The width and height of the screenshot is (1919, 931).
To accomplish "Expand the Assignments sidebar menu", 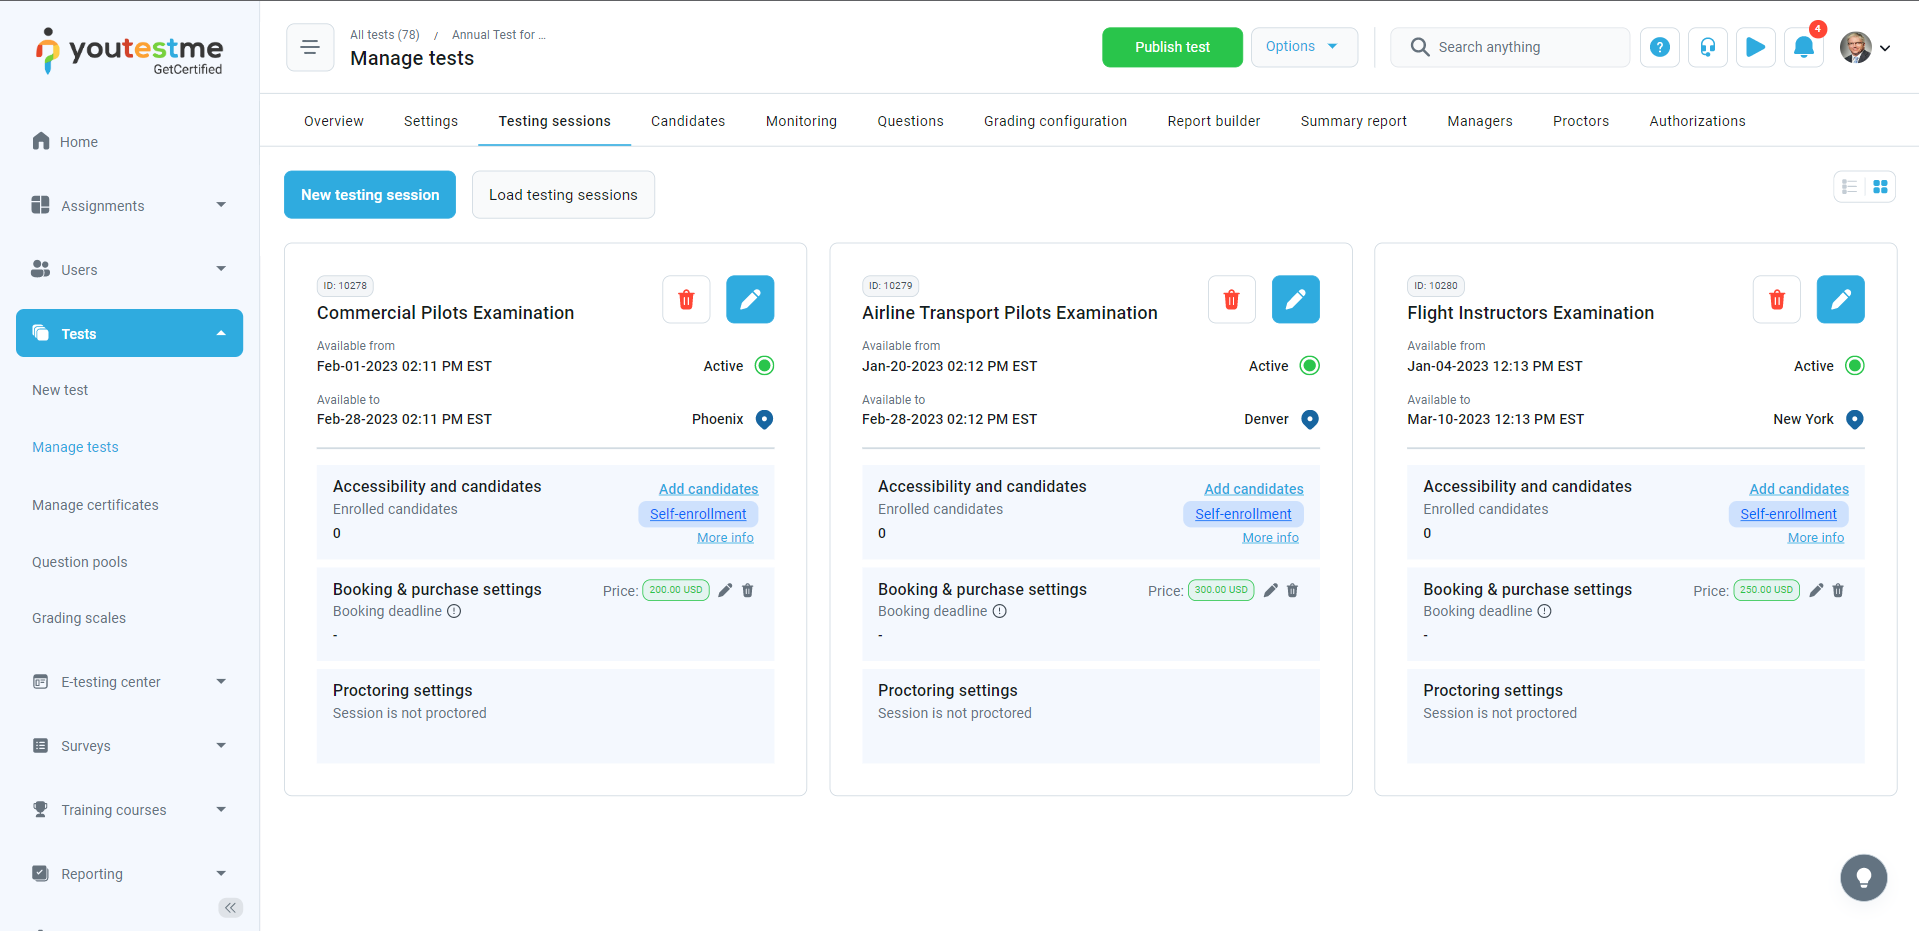I will 129,206.
